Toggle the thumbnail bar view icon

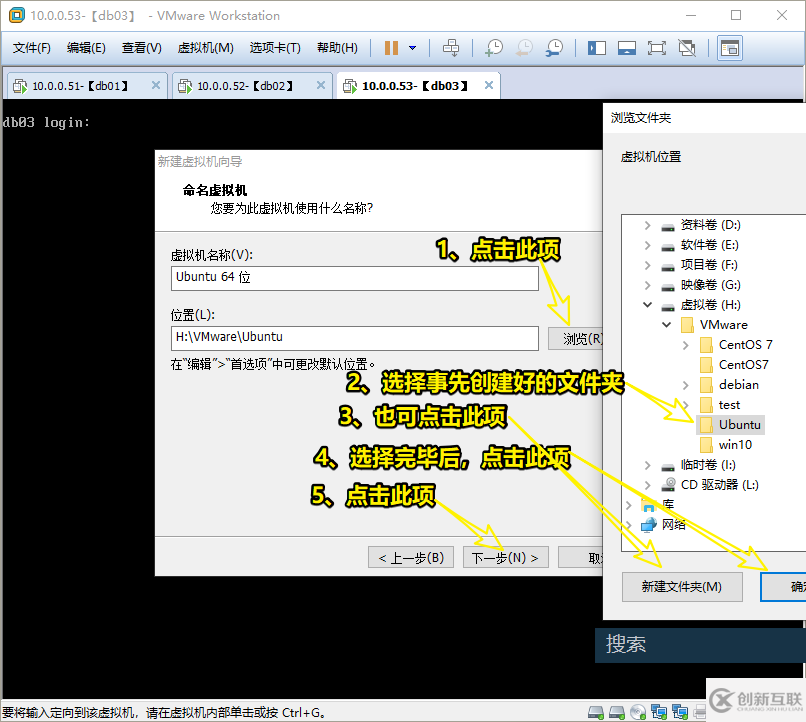coord(627,48)
